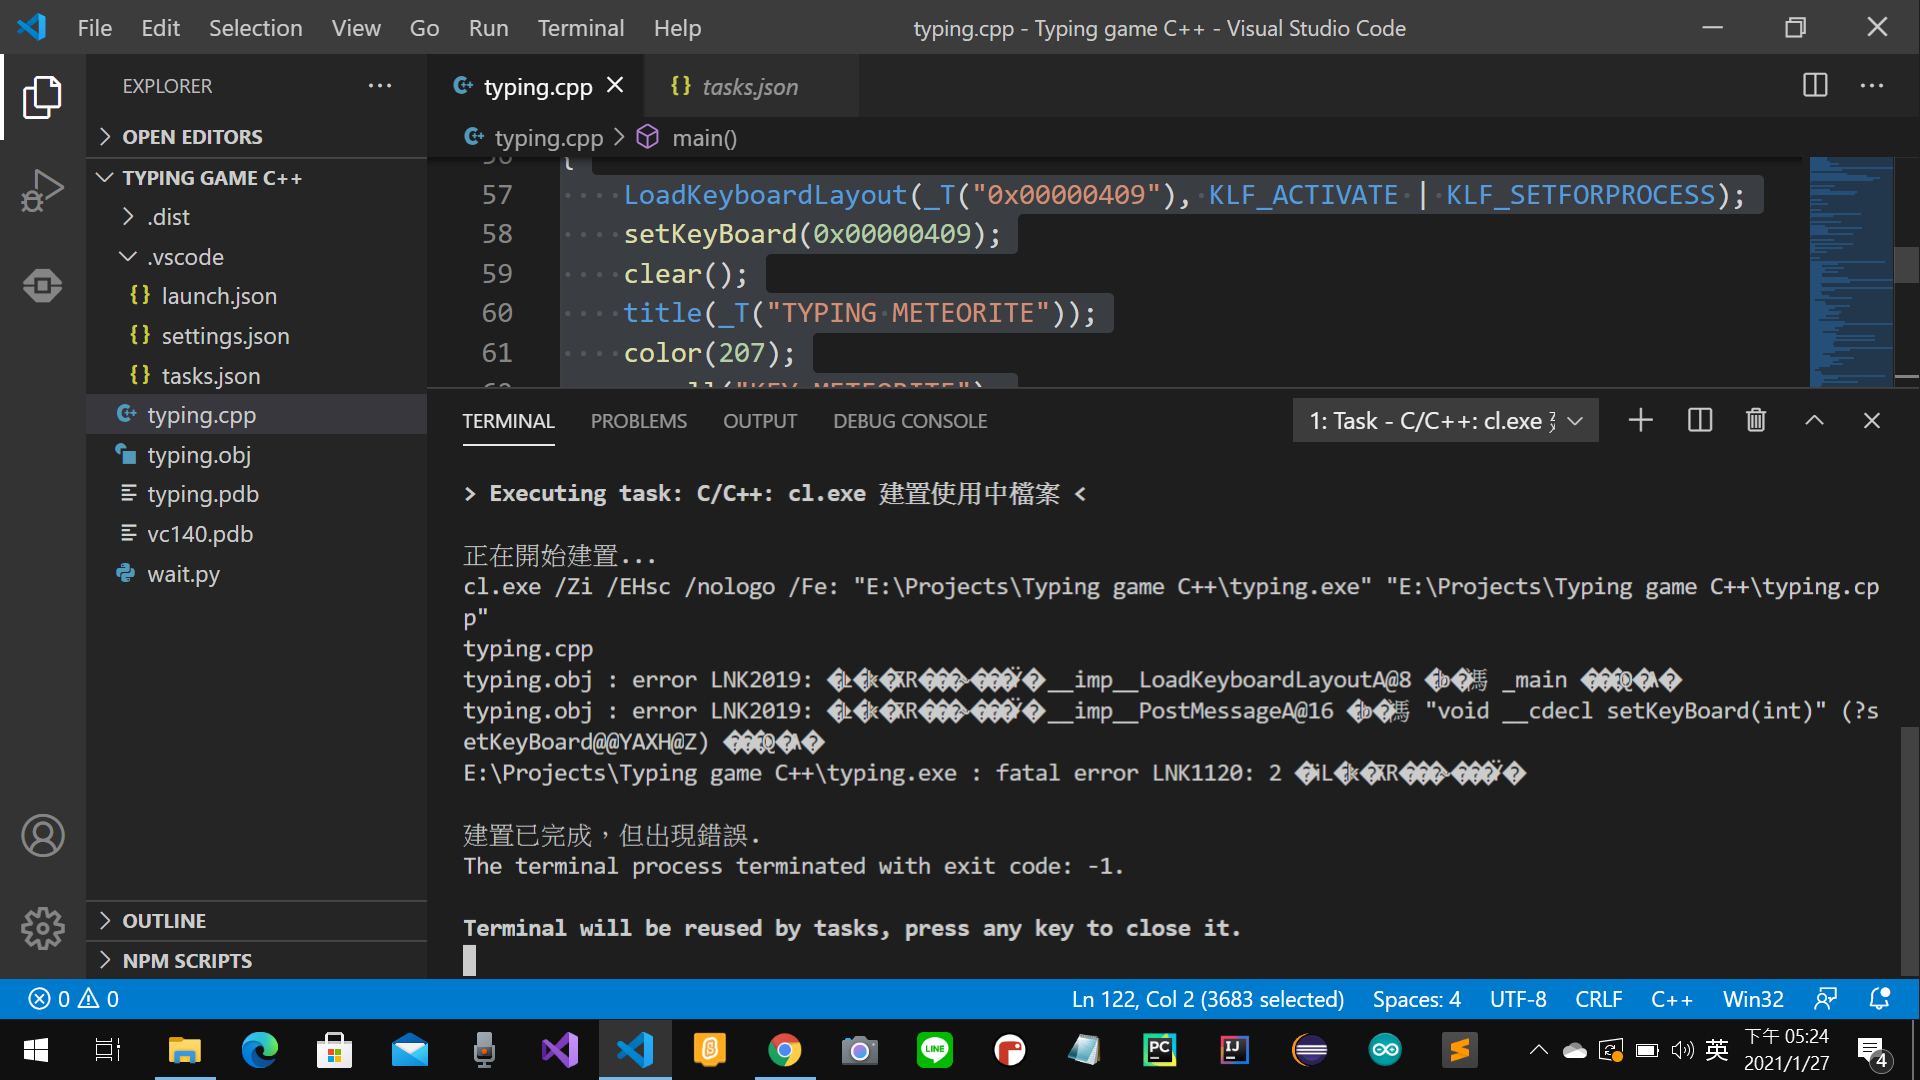This screenshot has height=1080, width=1920.
Task: Kill the terminal with the trash icon
Action: coord(1756,420)
